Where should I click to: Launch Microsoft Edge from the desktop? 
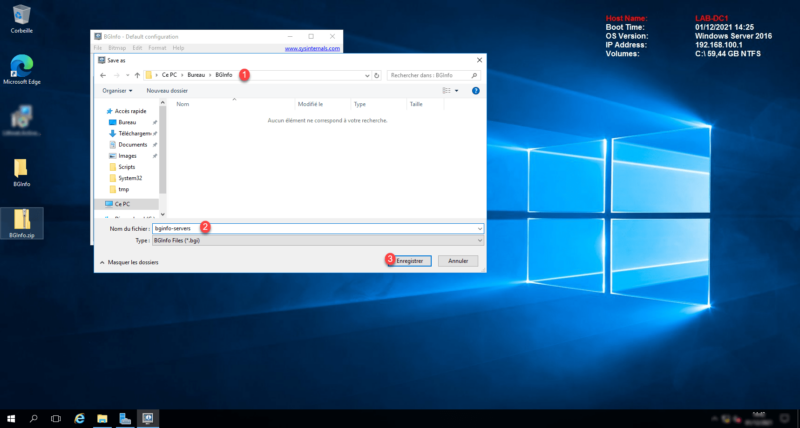click(21, 70)
